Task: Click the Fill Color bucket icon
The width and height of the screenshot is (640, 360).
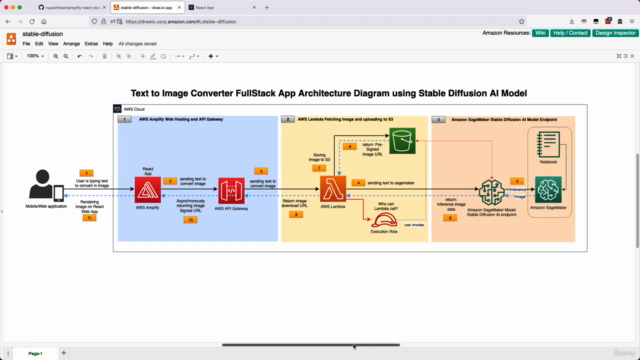Action: (x=142, y=56)
